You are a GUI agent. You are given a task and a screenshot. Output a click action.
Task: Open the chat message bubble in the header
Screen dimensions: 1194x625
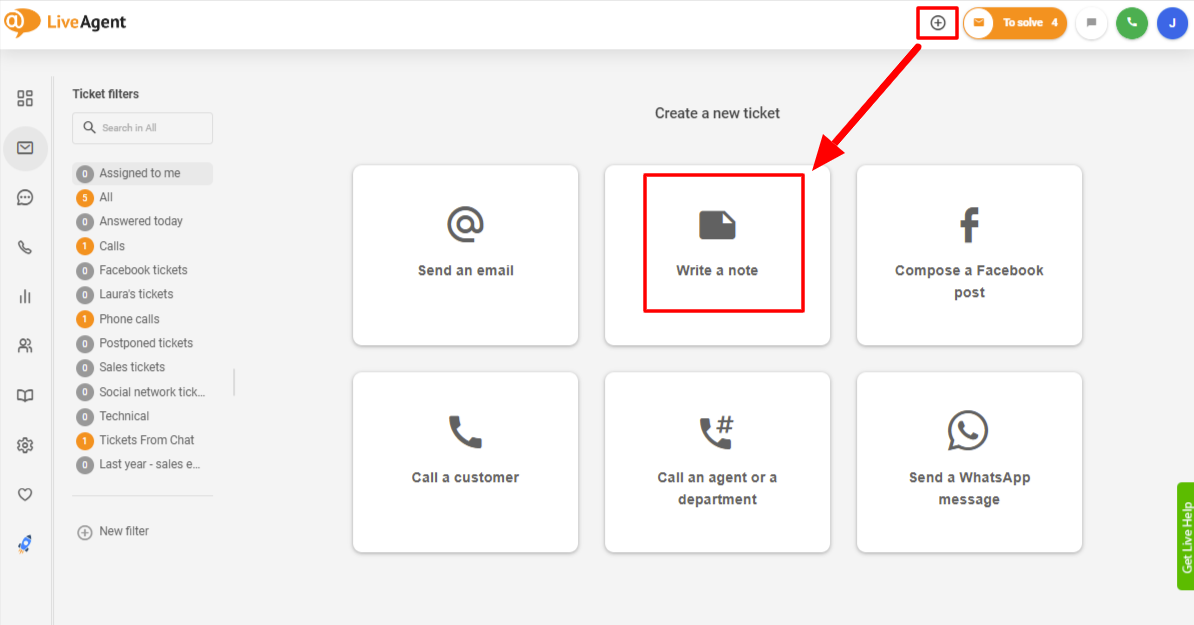(x=1091, y=22)
